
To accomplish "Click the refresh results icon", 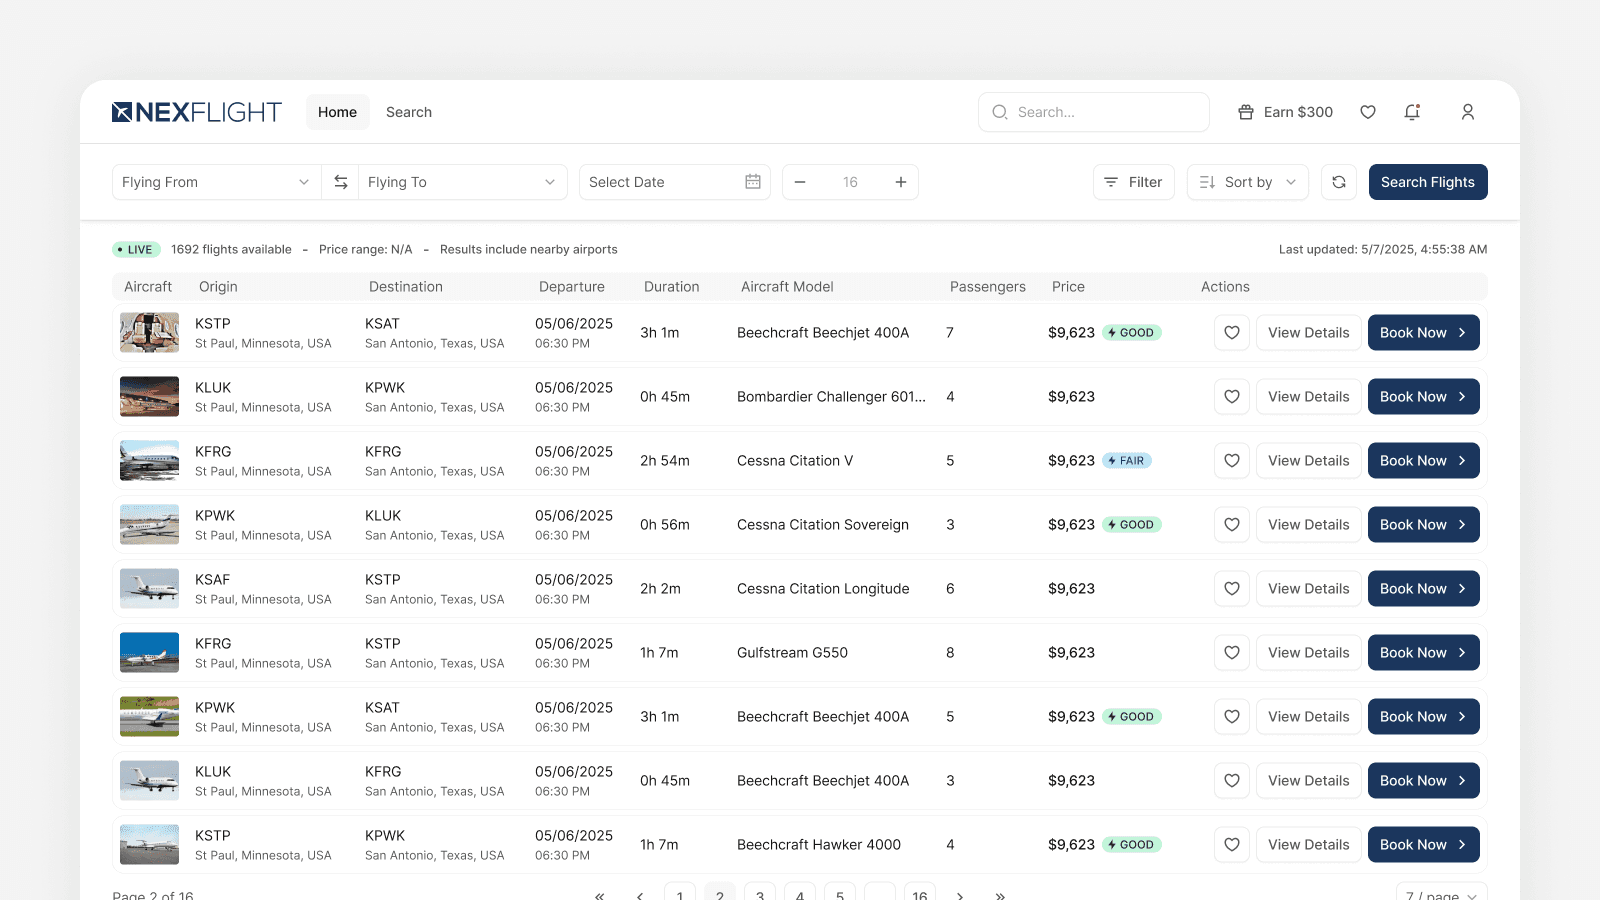I will [x=1339, y=182].
